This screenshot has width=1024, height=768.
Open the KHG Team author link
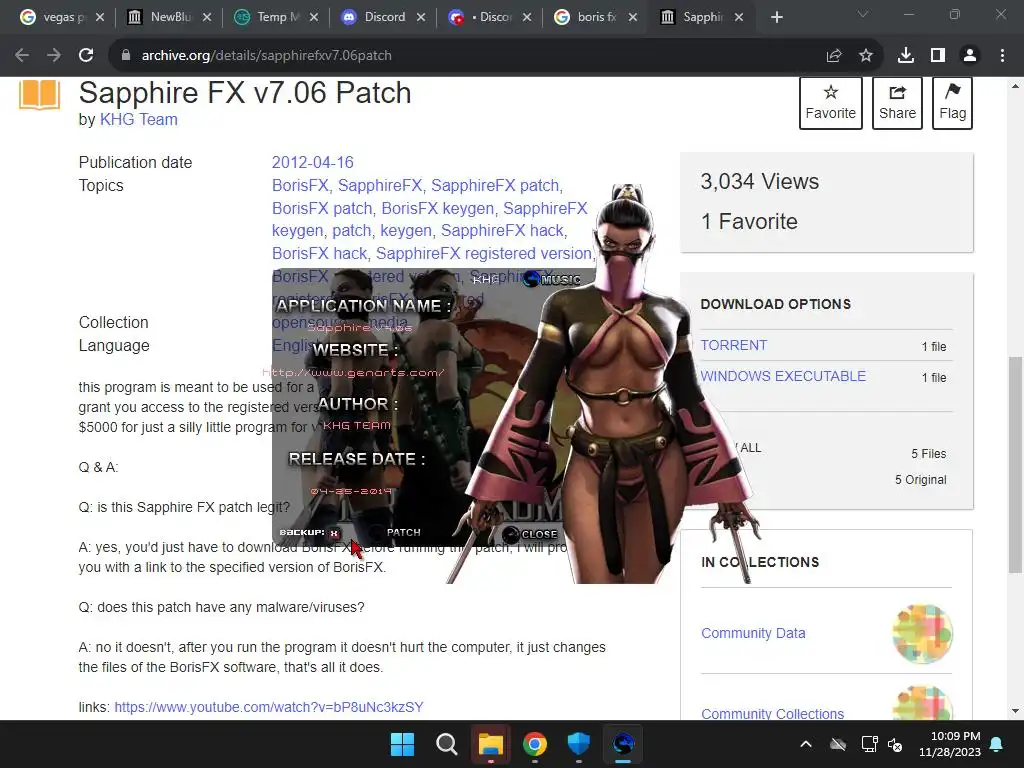tap(138, 120)
